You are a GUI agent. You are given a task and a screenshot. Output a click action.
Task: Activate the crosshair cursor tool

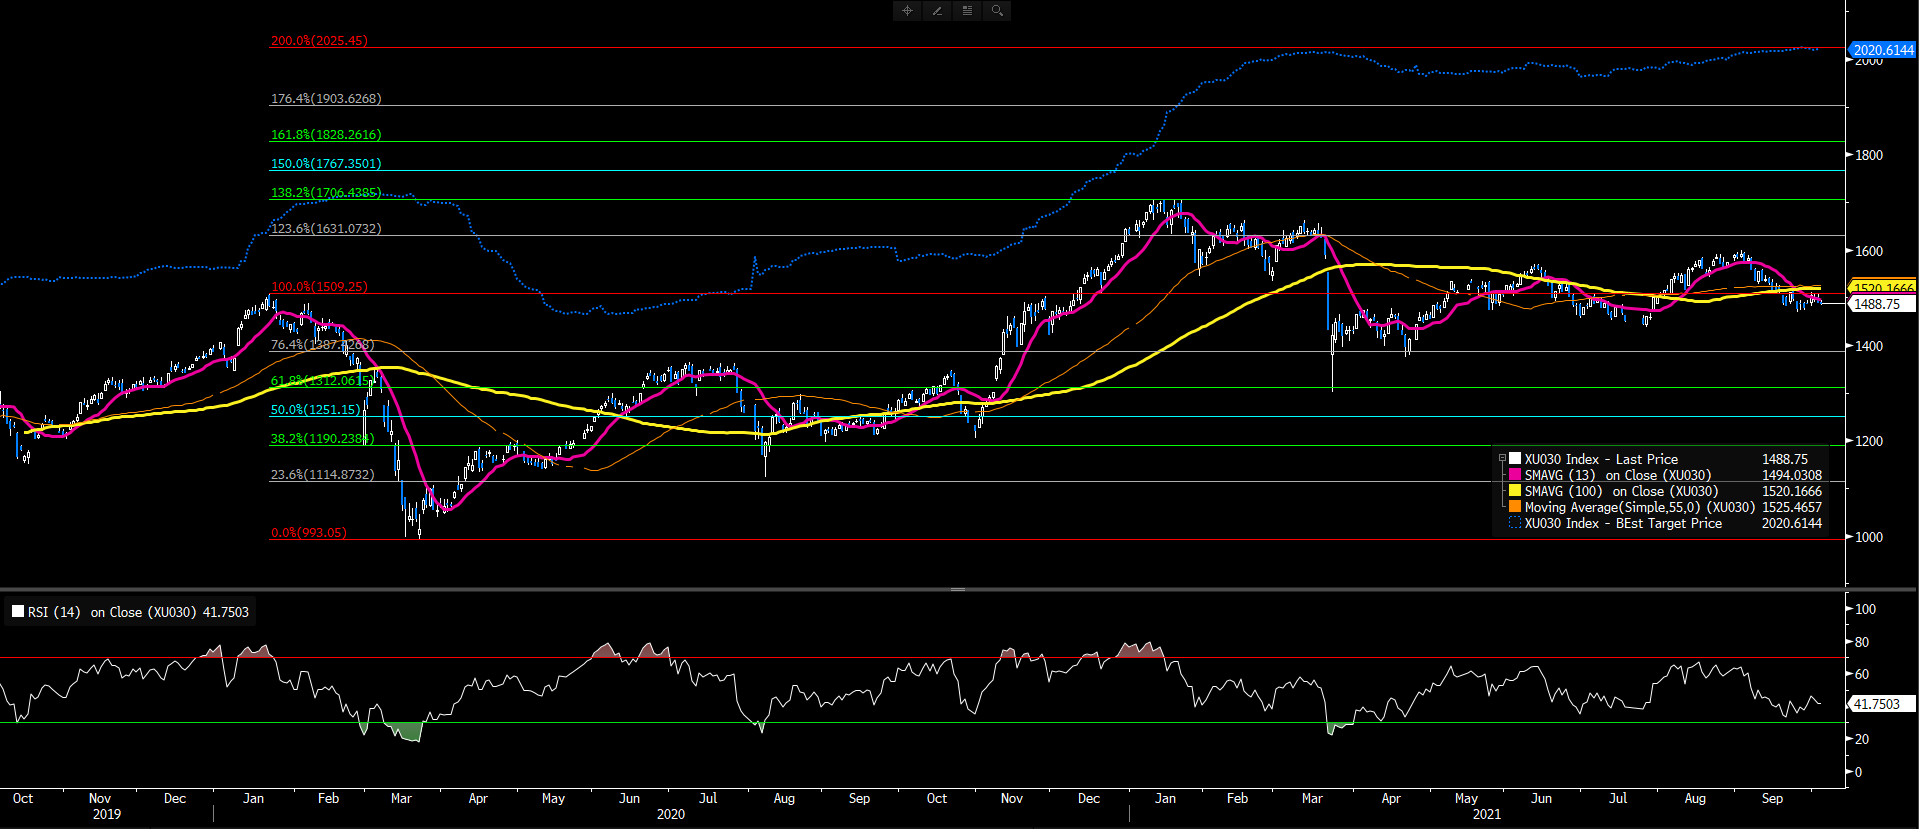[x=907, y=11]
